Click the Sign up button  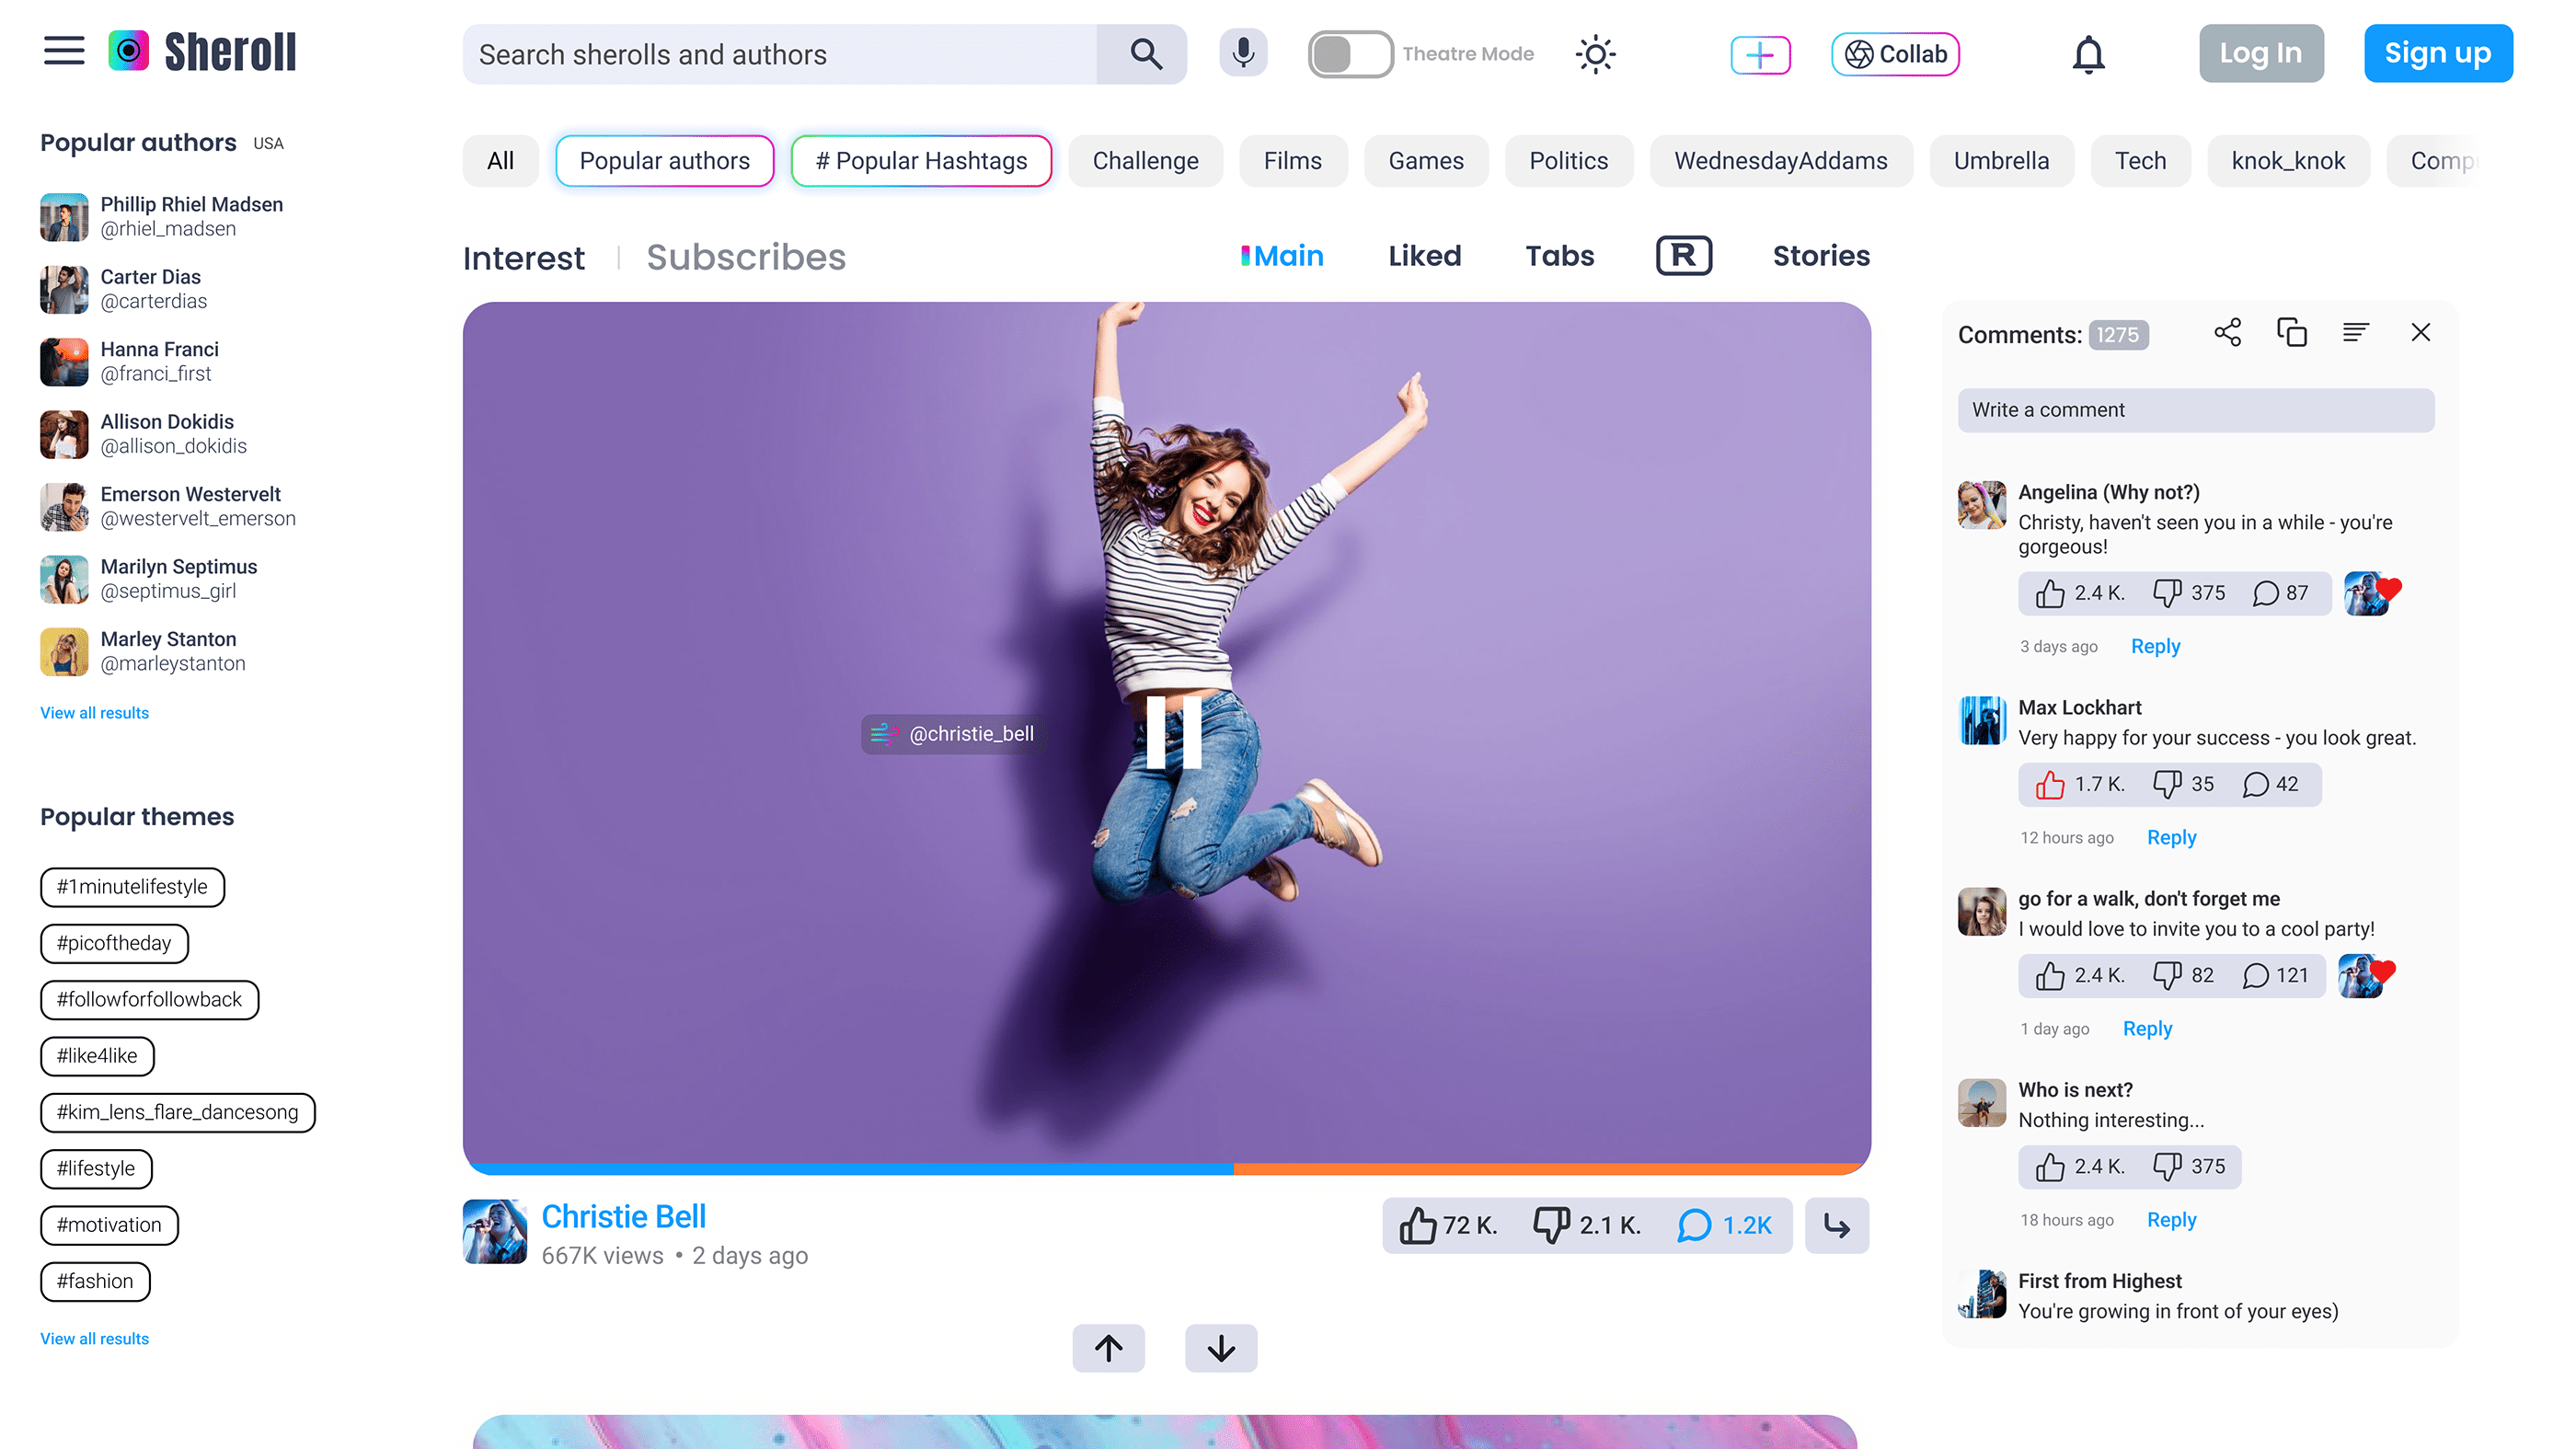pyautogui.click(x=2437, y=54)
